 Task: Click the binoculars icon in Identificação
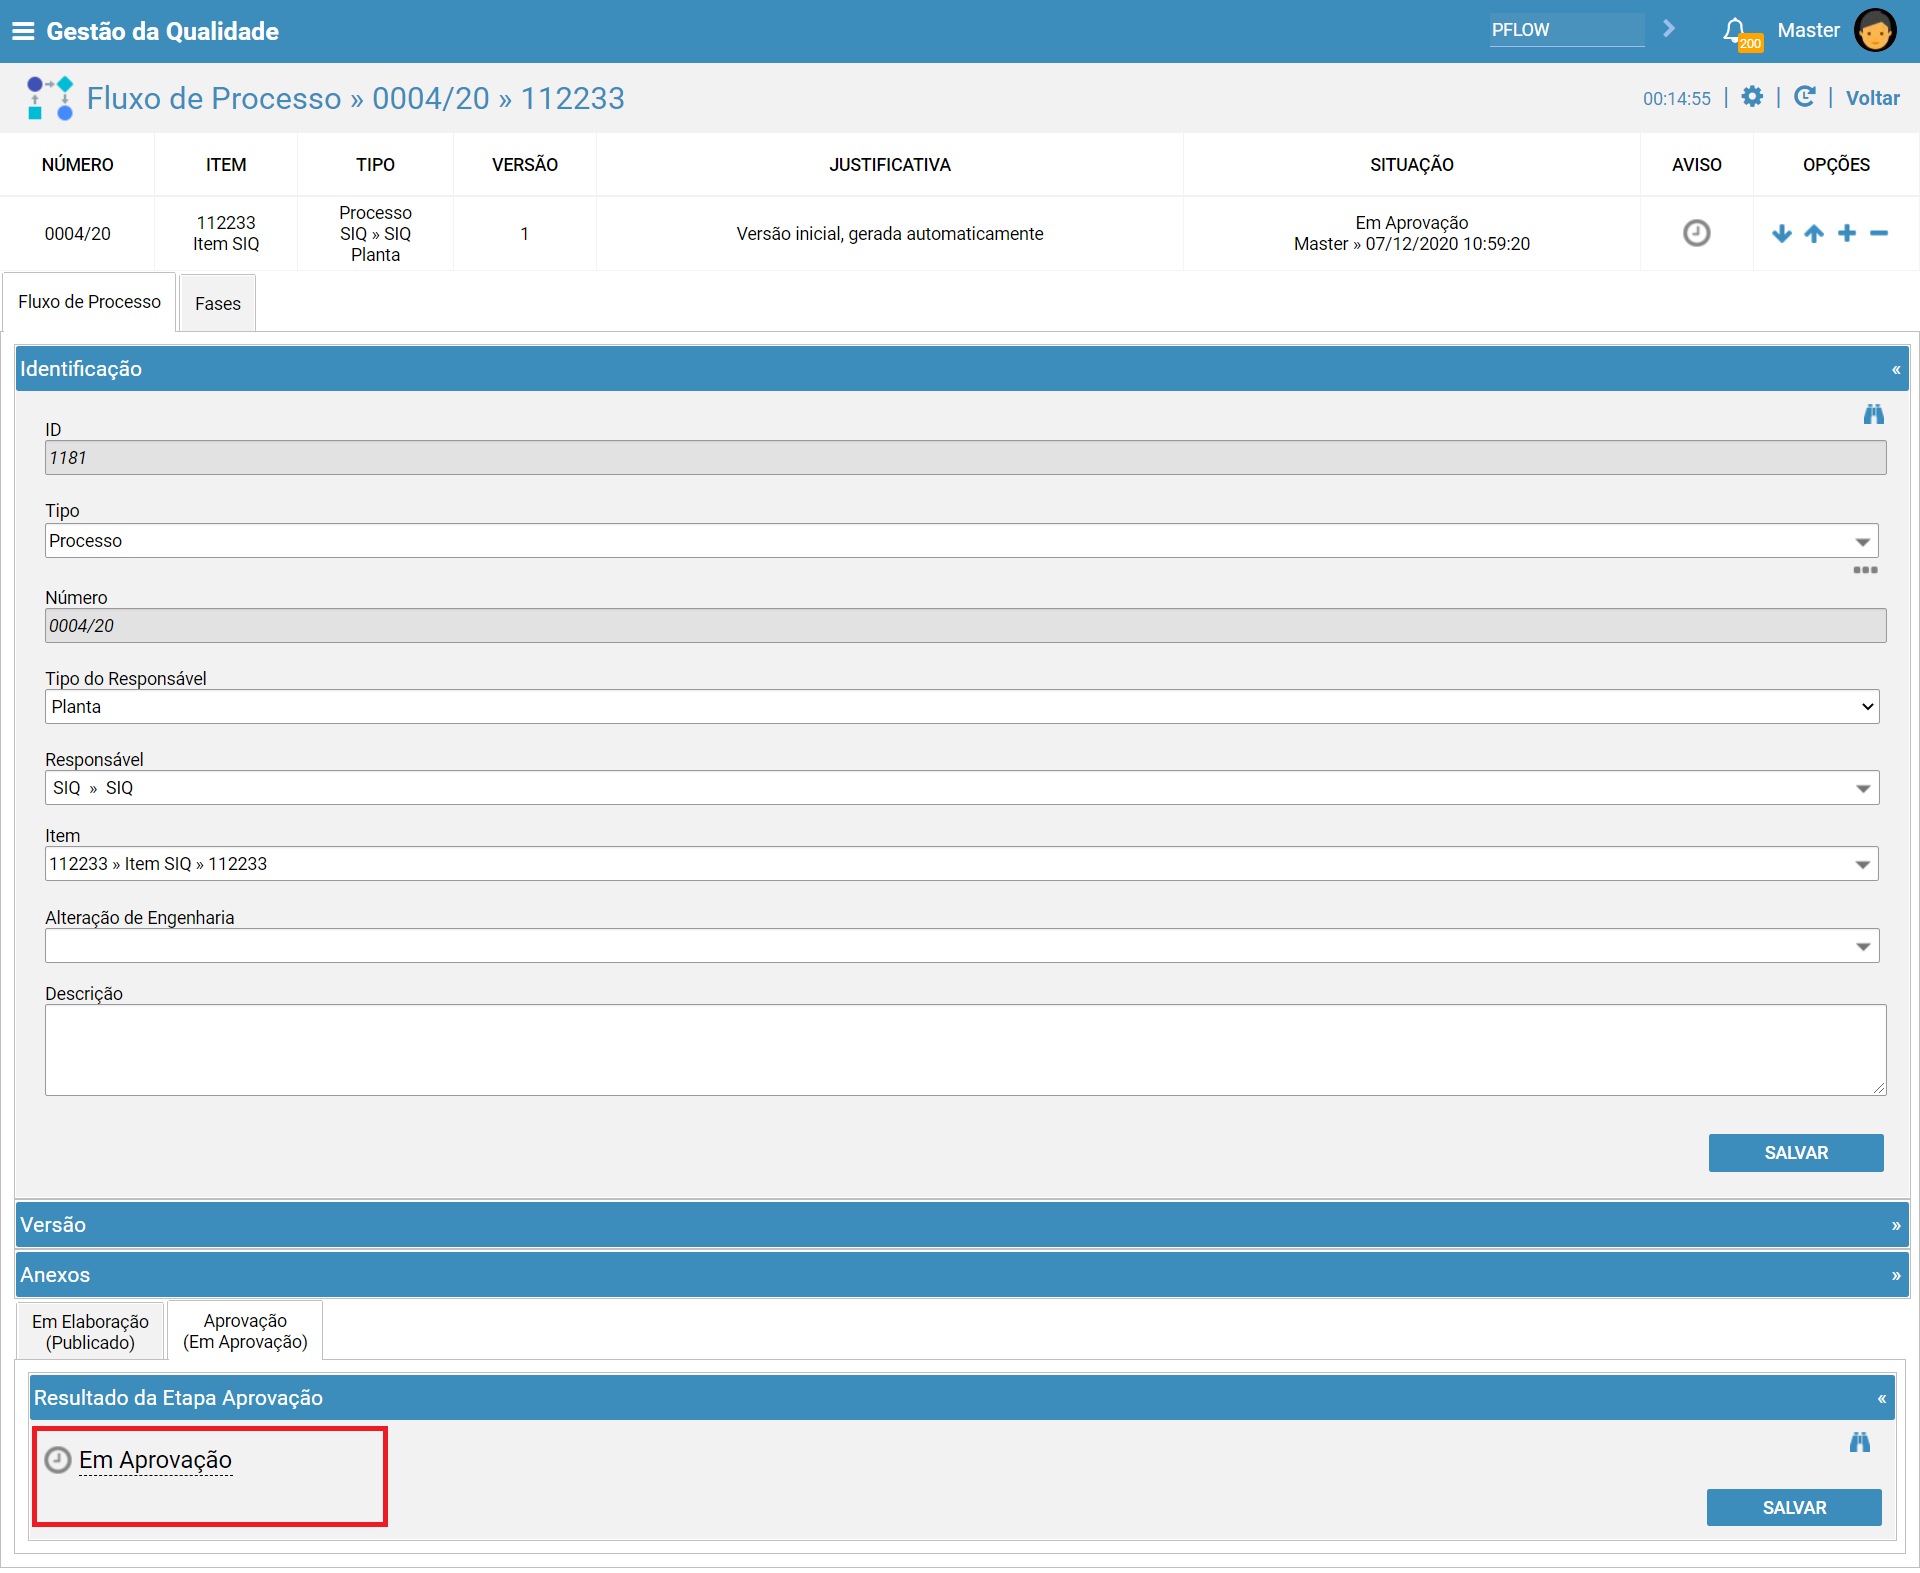1873,414
